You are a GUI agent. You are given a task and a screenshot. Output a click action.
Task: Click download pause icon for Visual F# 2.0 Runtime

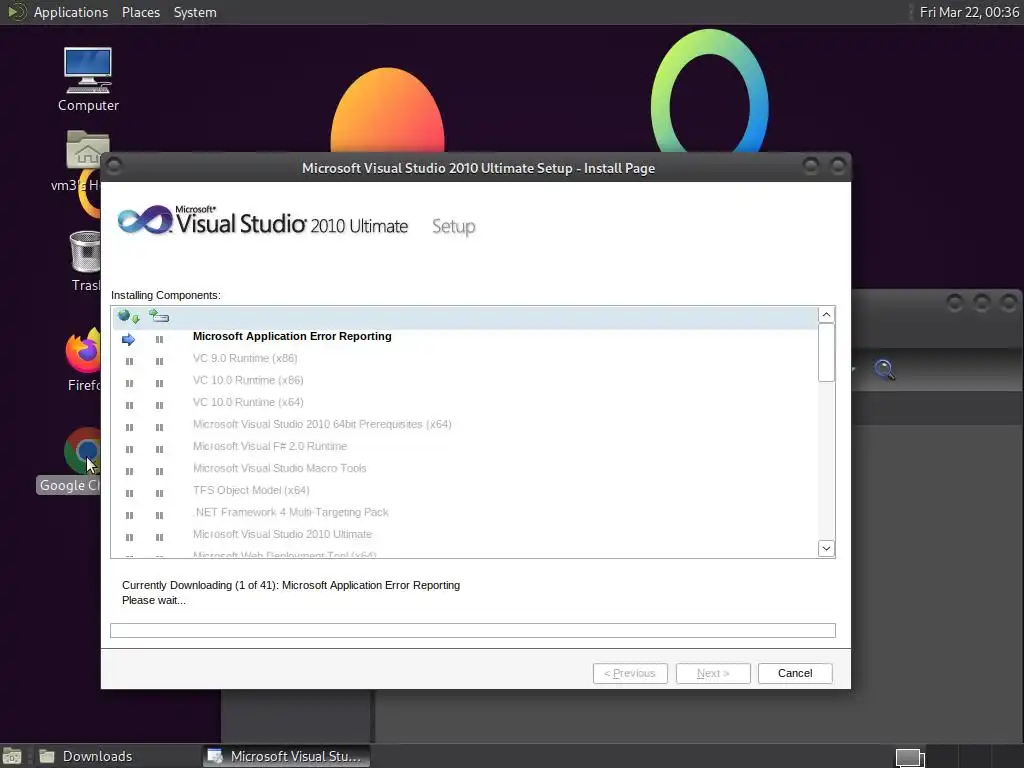(x=129, y=449)
